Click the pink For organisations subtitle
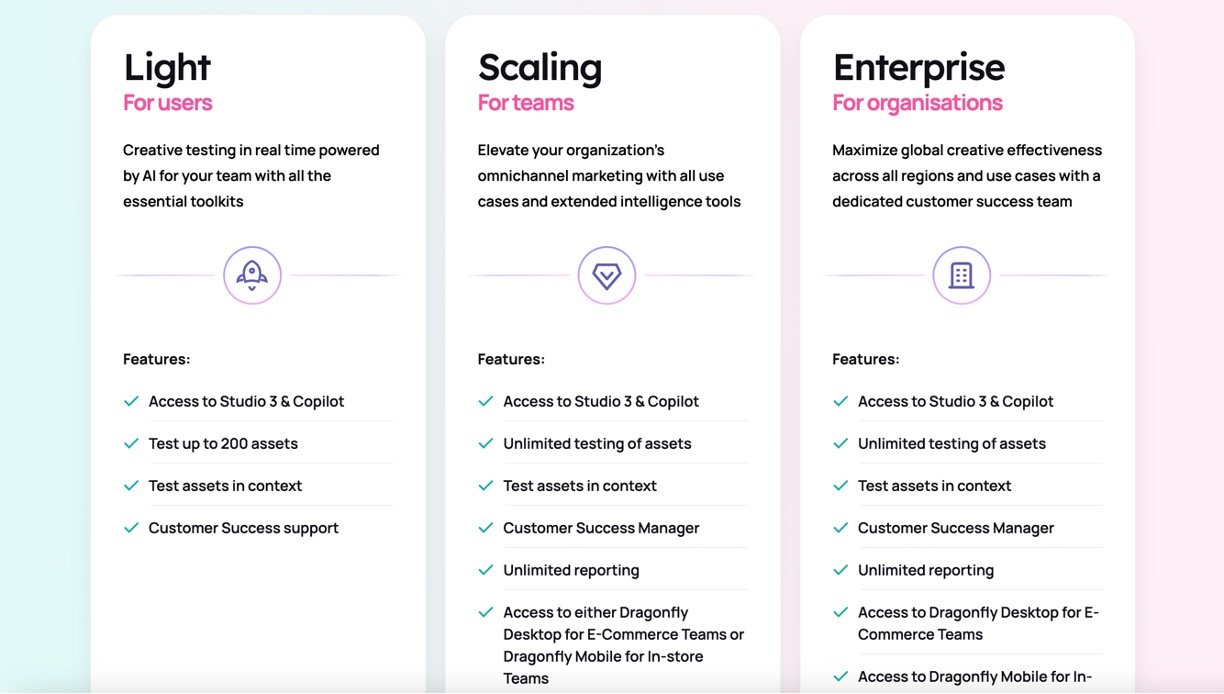The height and width of the screenshot is (694, 1224). click(x=917, y=103)
